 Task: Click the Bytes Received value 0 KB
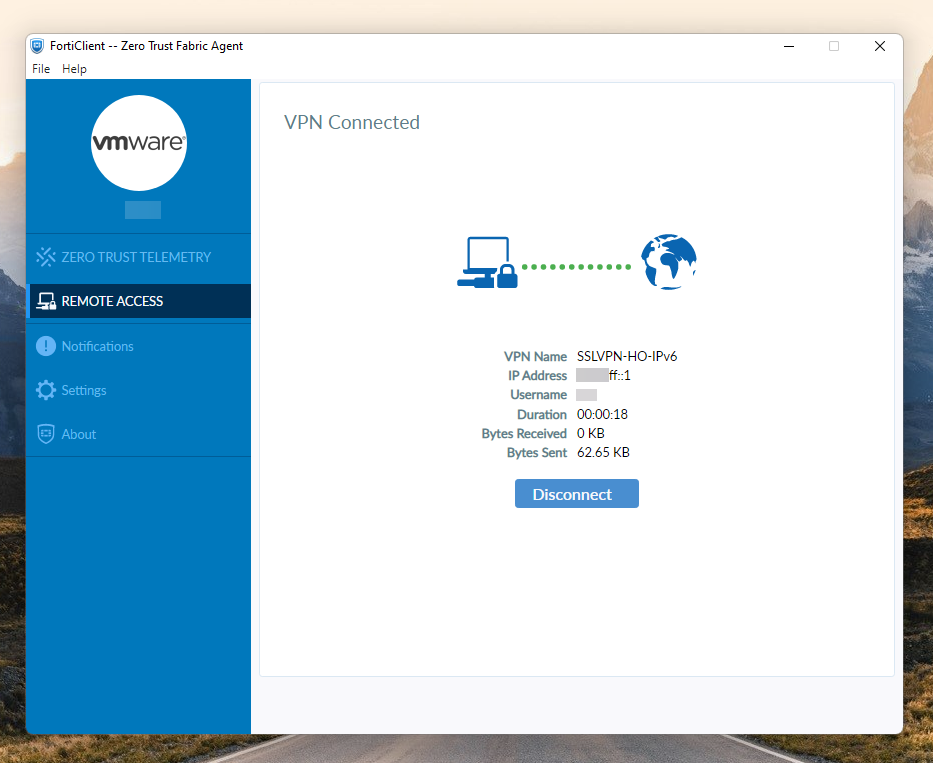pyautogui.click(x=590, y=433)
